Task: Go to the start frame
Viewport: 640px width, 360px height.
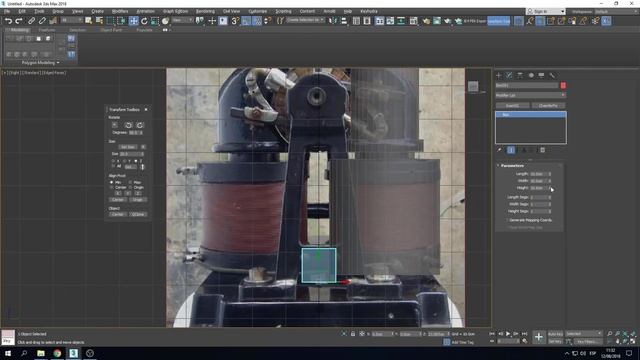Action: point(492,334)
